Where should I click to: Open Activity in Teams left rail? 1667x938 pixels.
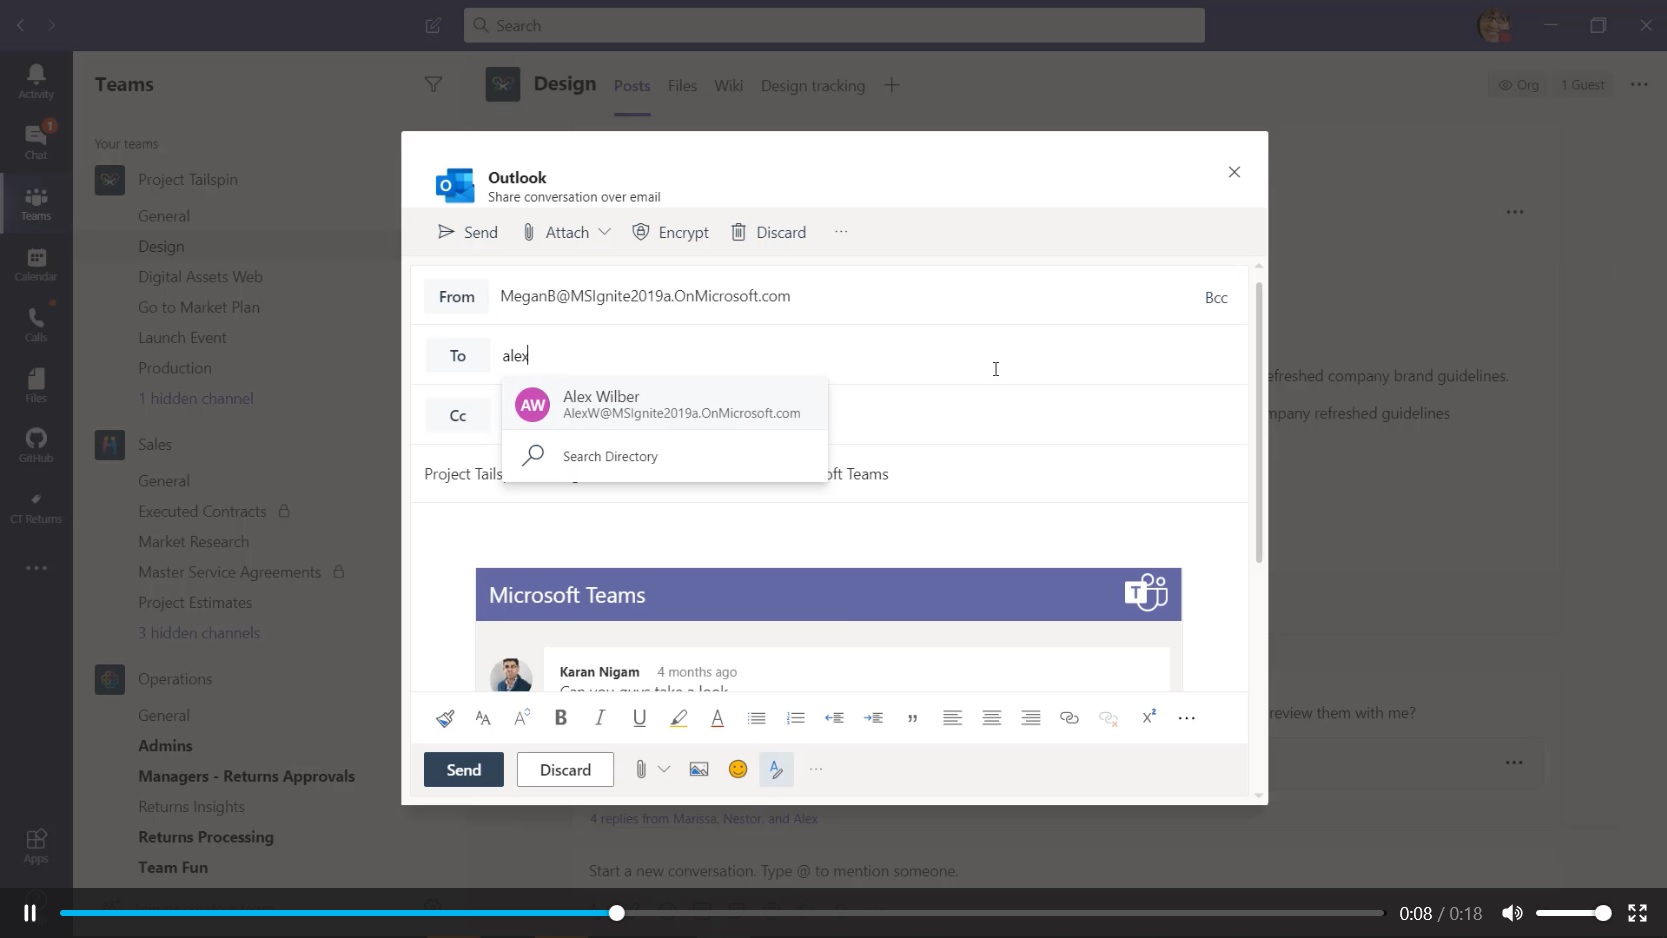36,81
